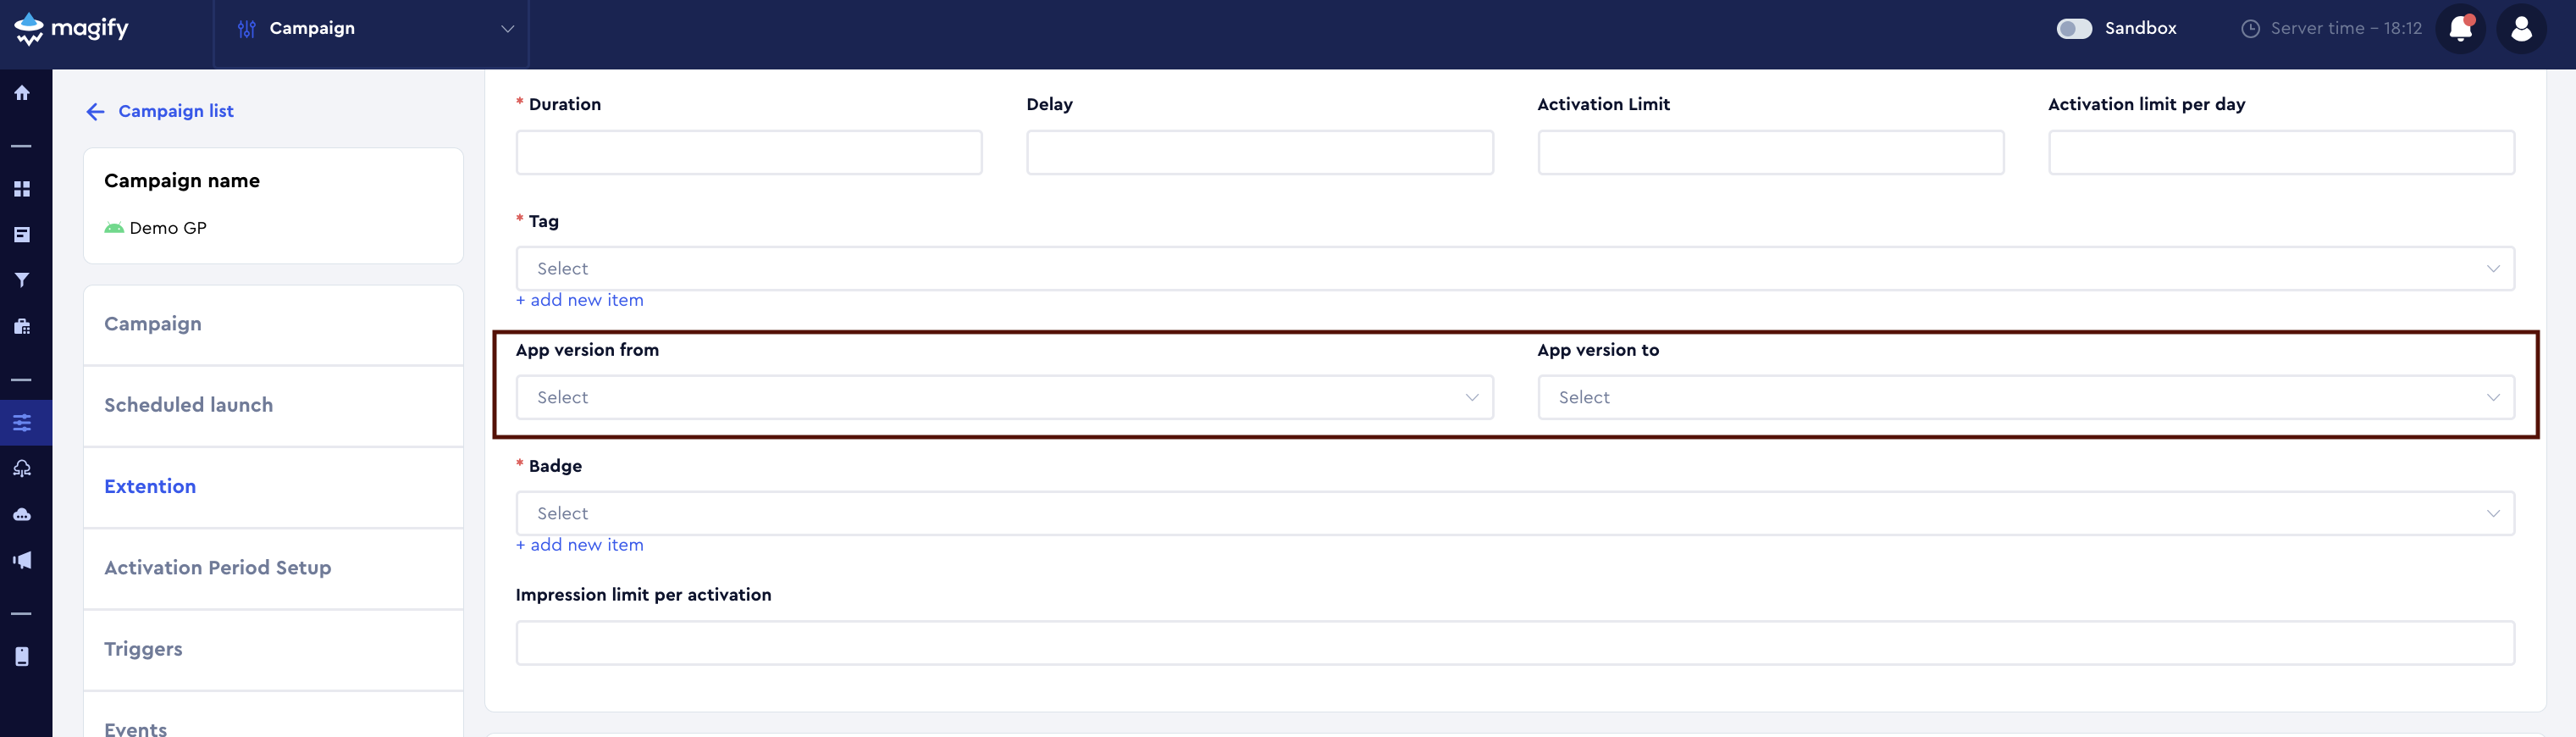2576x737 pixels.
Task: Open the App version from dropdown
Action: point(1004,397)
